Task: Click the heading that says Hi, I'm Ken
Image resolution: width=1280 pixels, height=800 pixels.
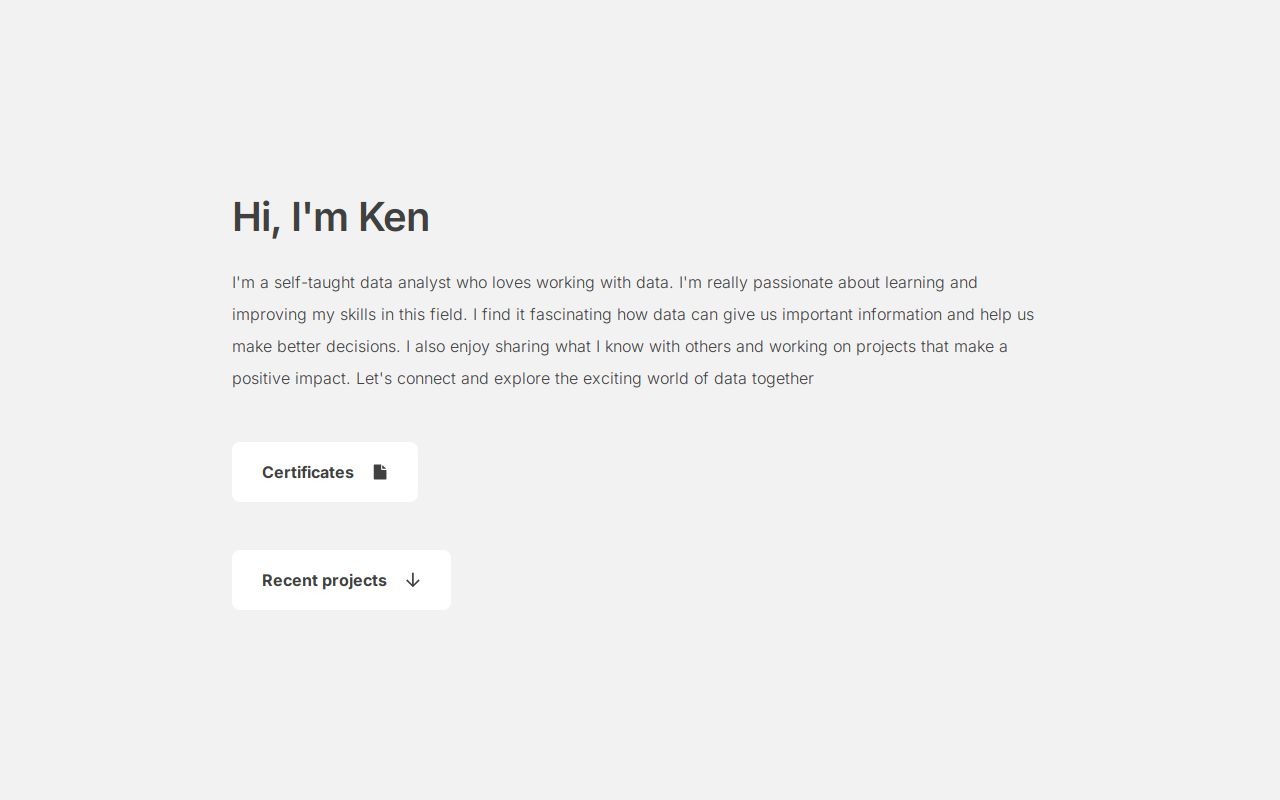Action: tap(330, 216)
